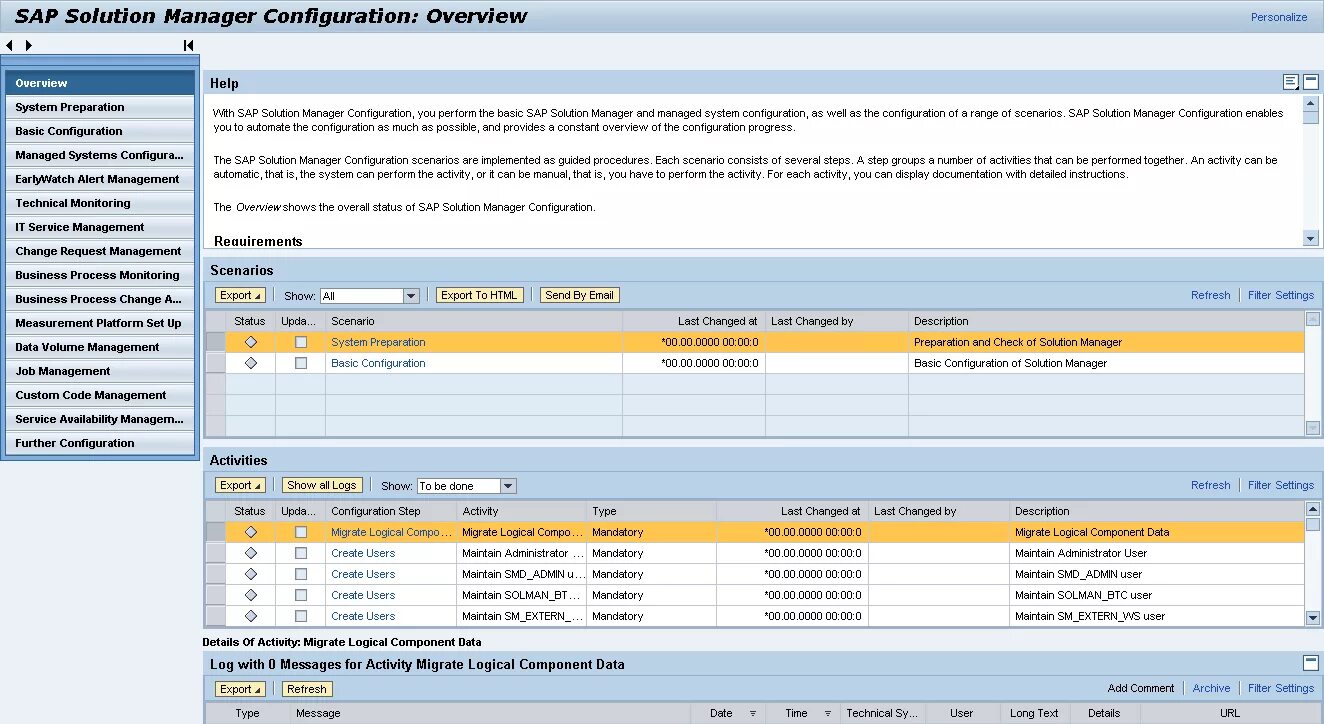Open Change Request Management in the sidebar
Image resolution: width=1324 pixels, height=724 pixels.
(100, 251)
